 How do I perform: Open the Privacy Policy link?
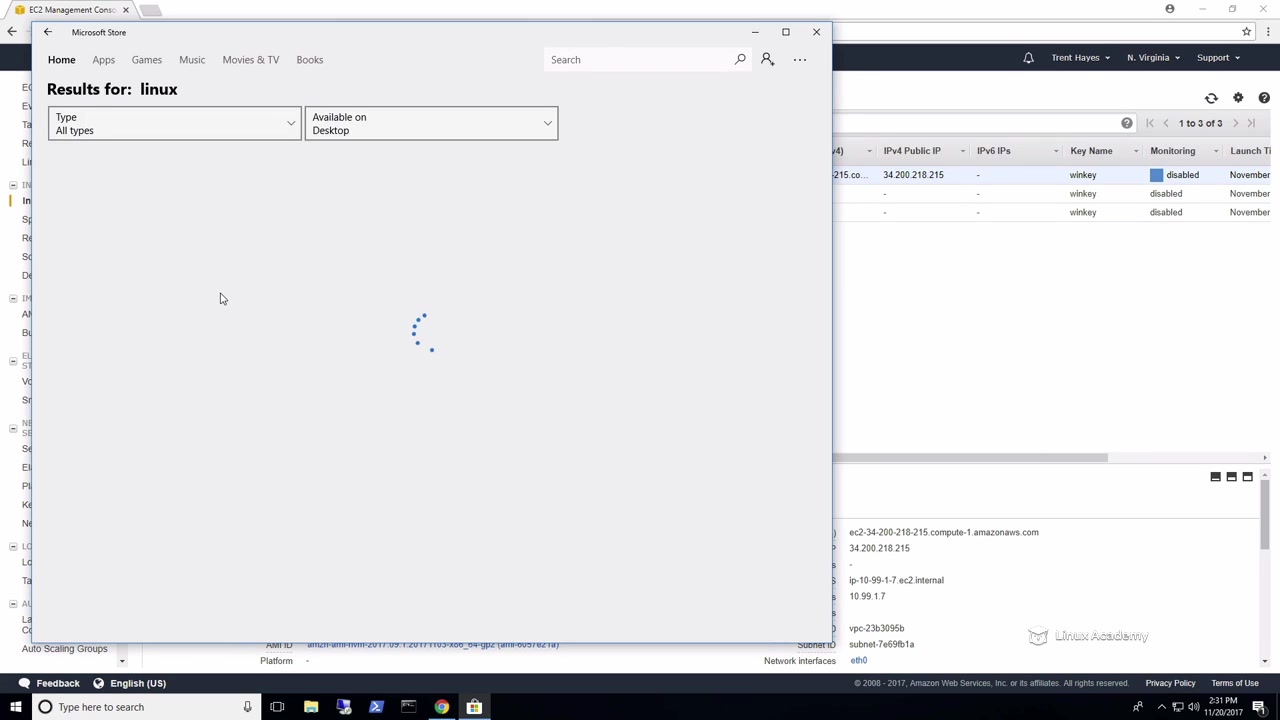pyautogui.click(x=1170, y=683)
